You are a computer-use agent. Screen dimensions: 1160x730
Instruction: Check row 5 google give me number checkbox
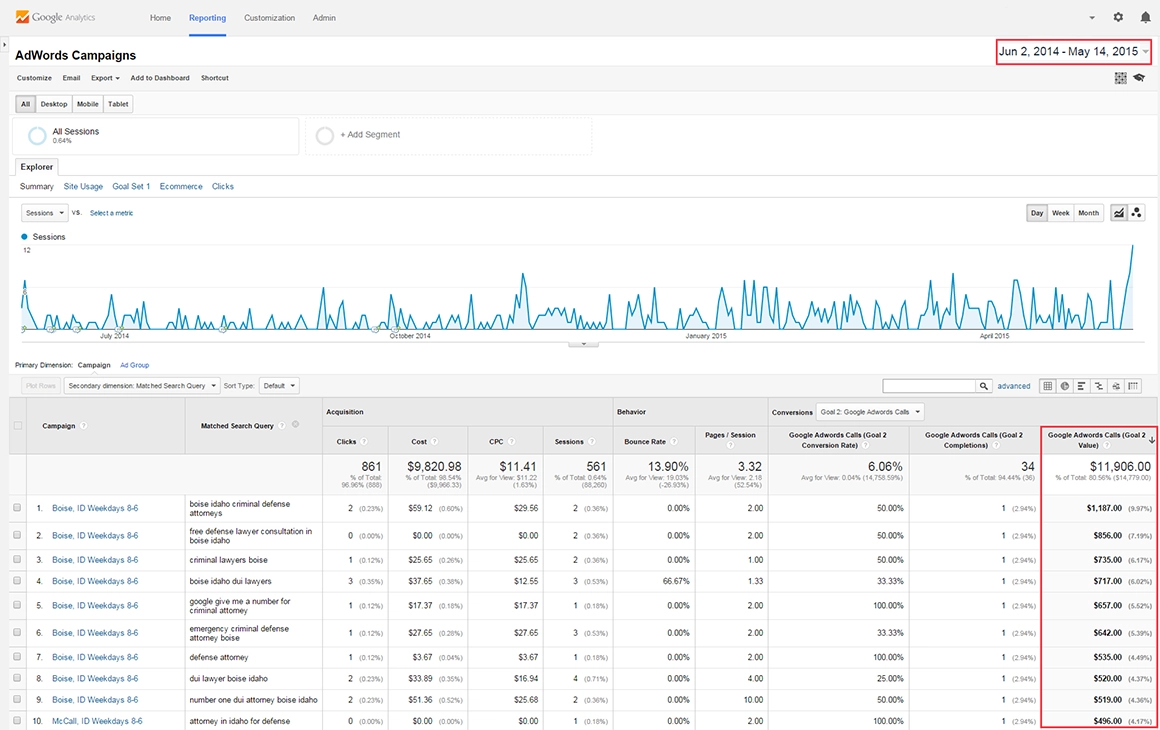tap(17, 606)
